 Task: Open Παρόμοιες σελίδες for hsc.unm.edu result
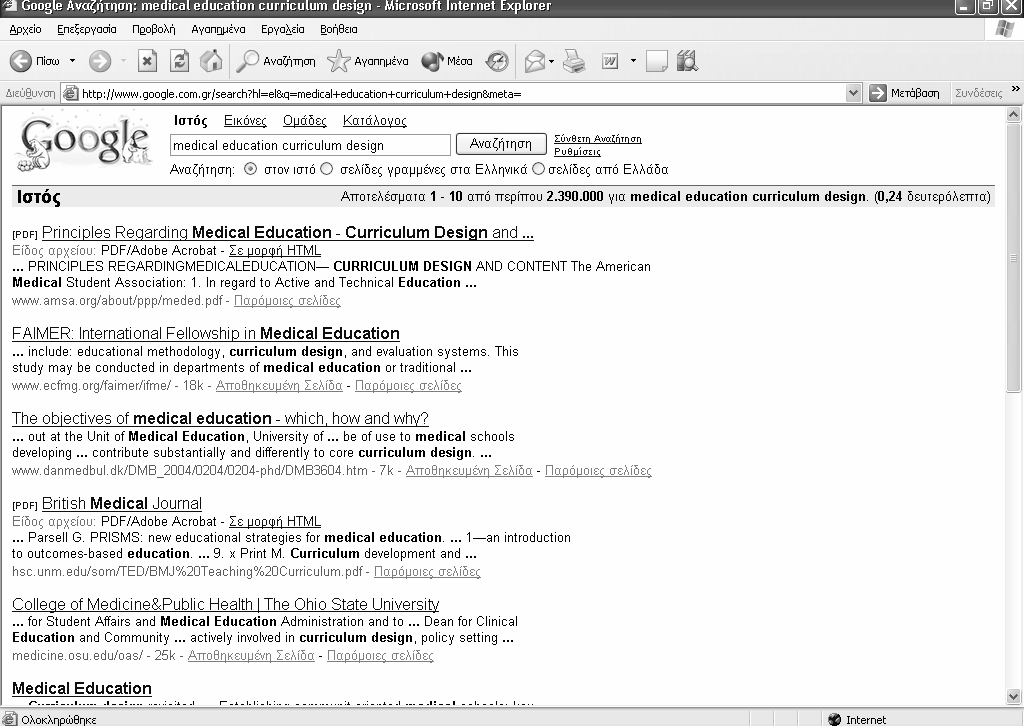click(427, 572)
